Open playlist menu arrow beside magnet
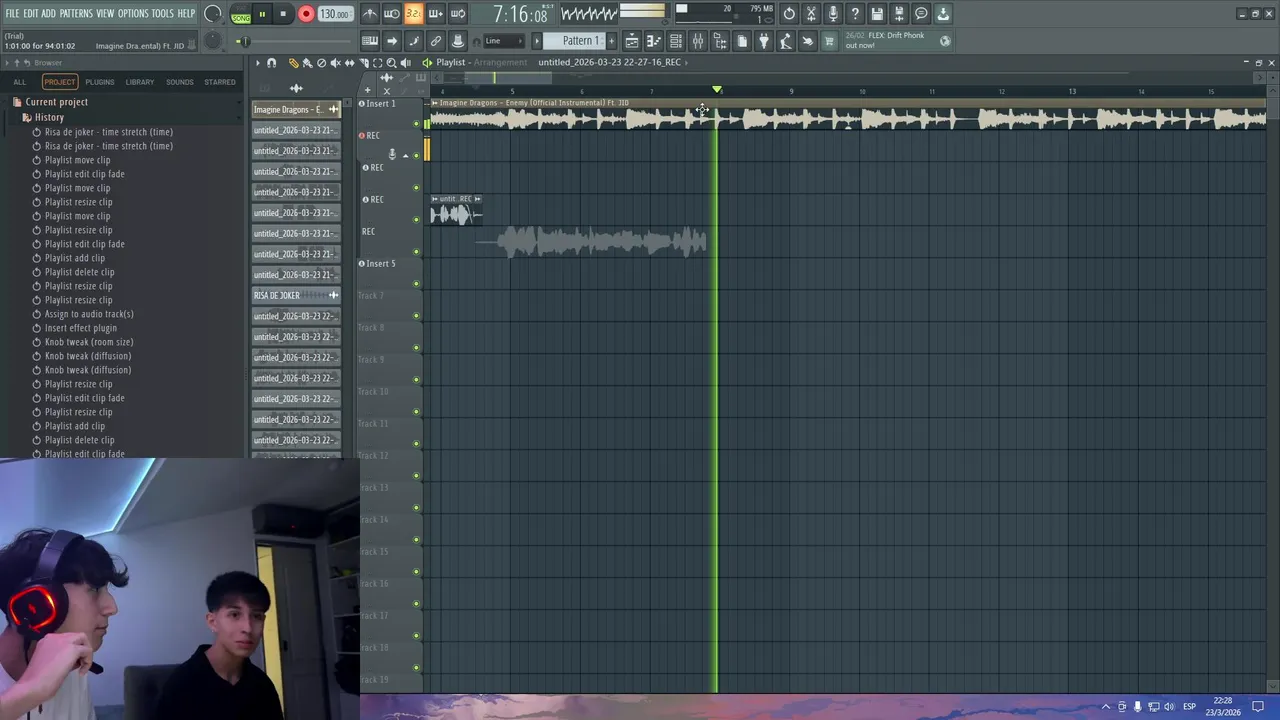Image resolution: width=1280 pixels, height=720 pixels. (x=257, y=63)
